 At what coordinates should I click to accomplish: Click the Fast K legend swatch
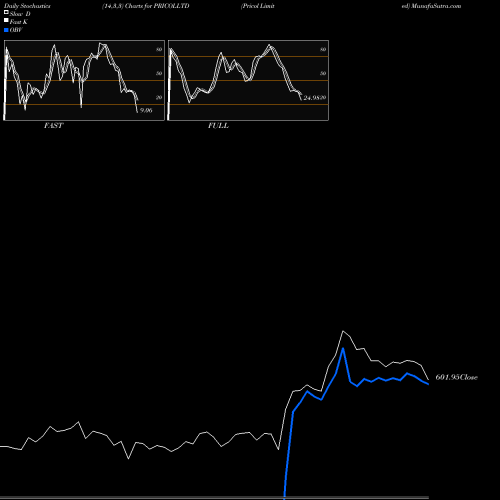click(6, 20)
